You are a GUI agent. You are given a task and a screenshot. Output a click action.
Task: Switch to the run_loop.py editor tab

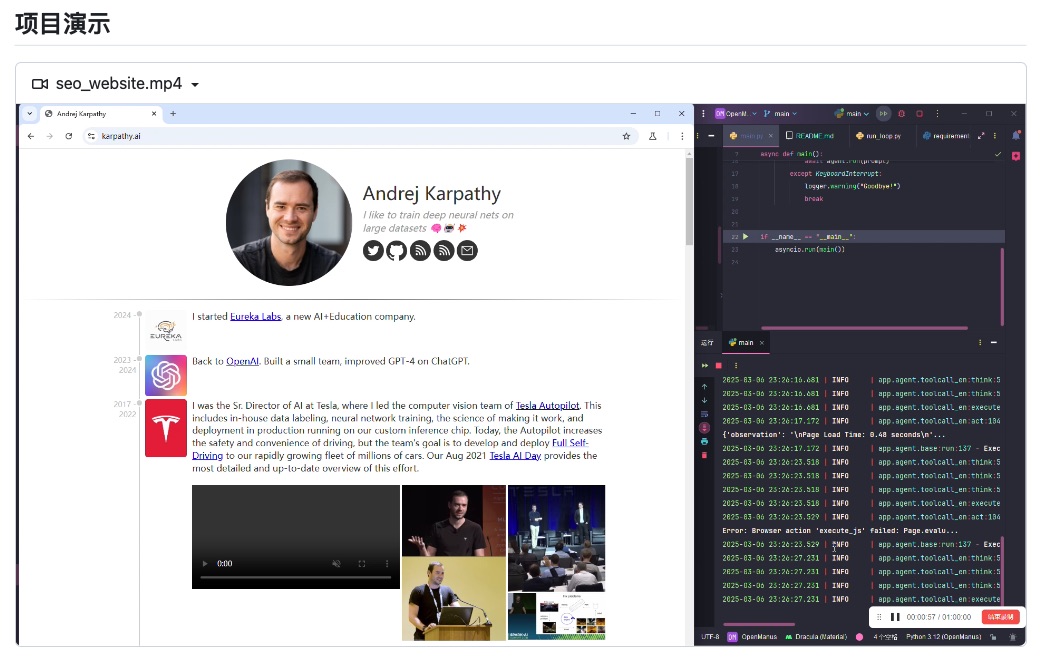click(880, 136)
